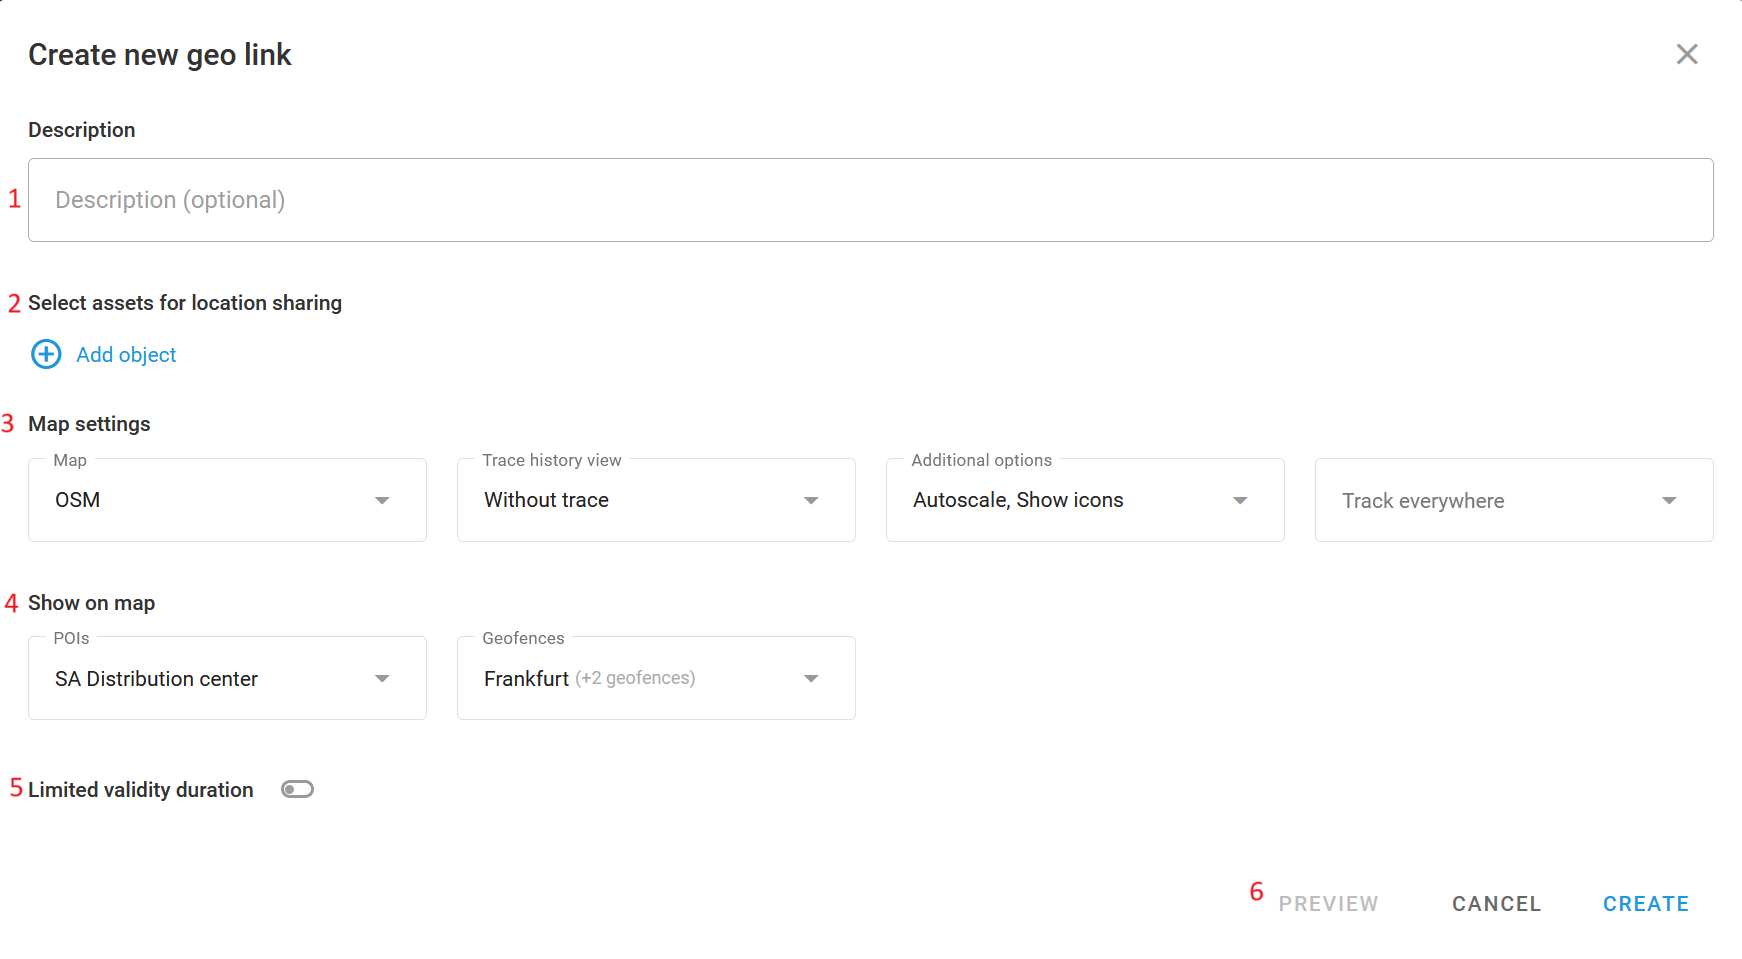Expand Additional options showing Autoscale, Show icons

click(x=1068, y=500)
